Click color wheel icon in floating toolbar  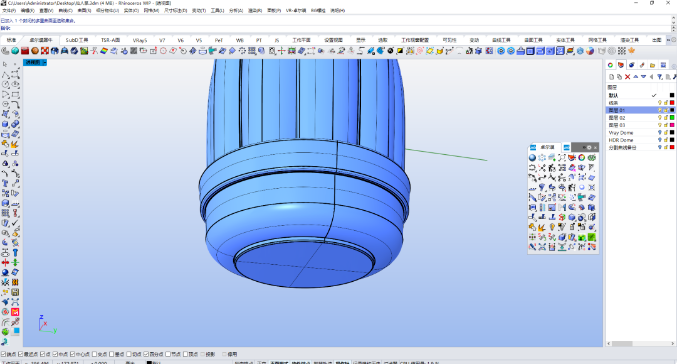click(582, 158)
